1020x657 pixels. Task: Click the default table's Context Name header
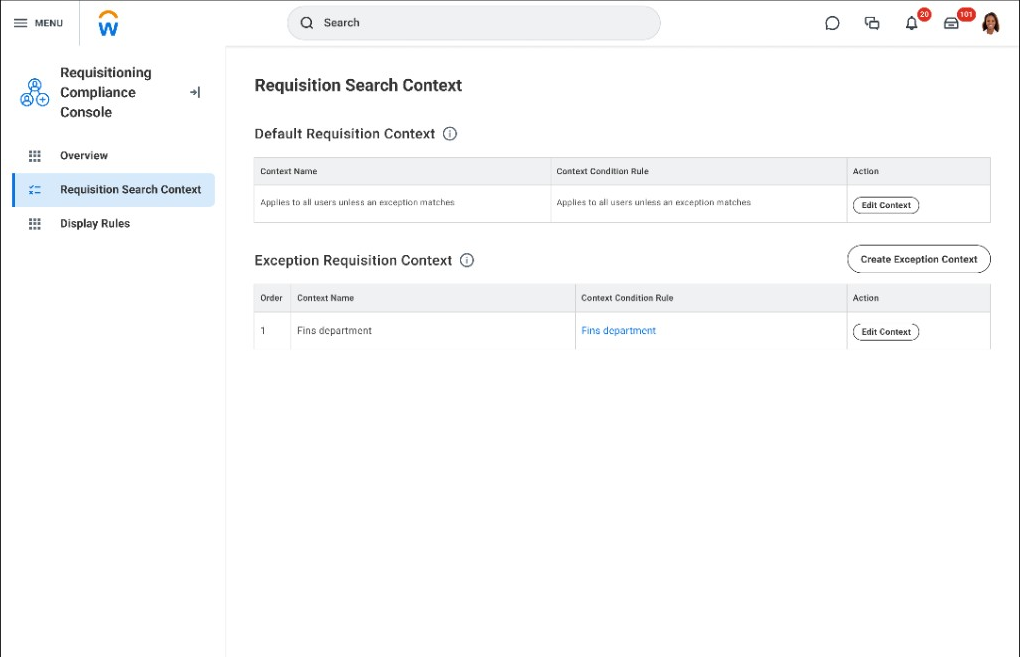click(x=402, y=171)
